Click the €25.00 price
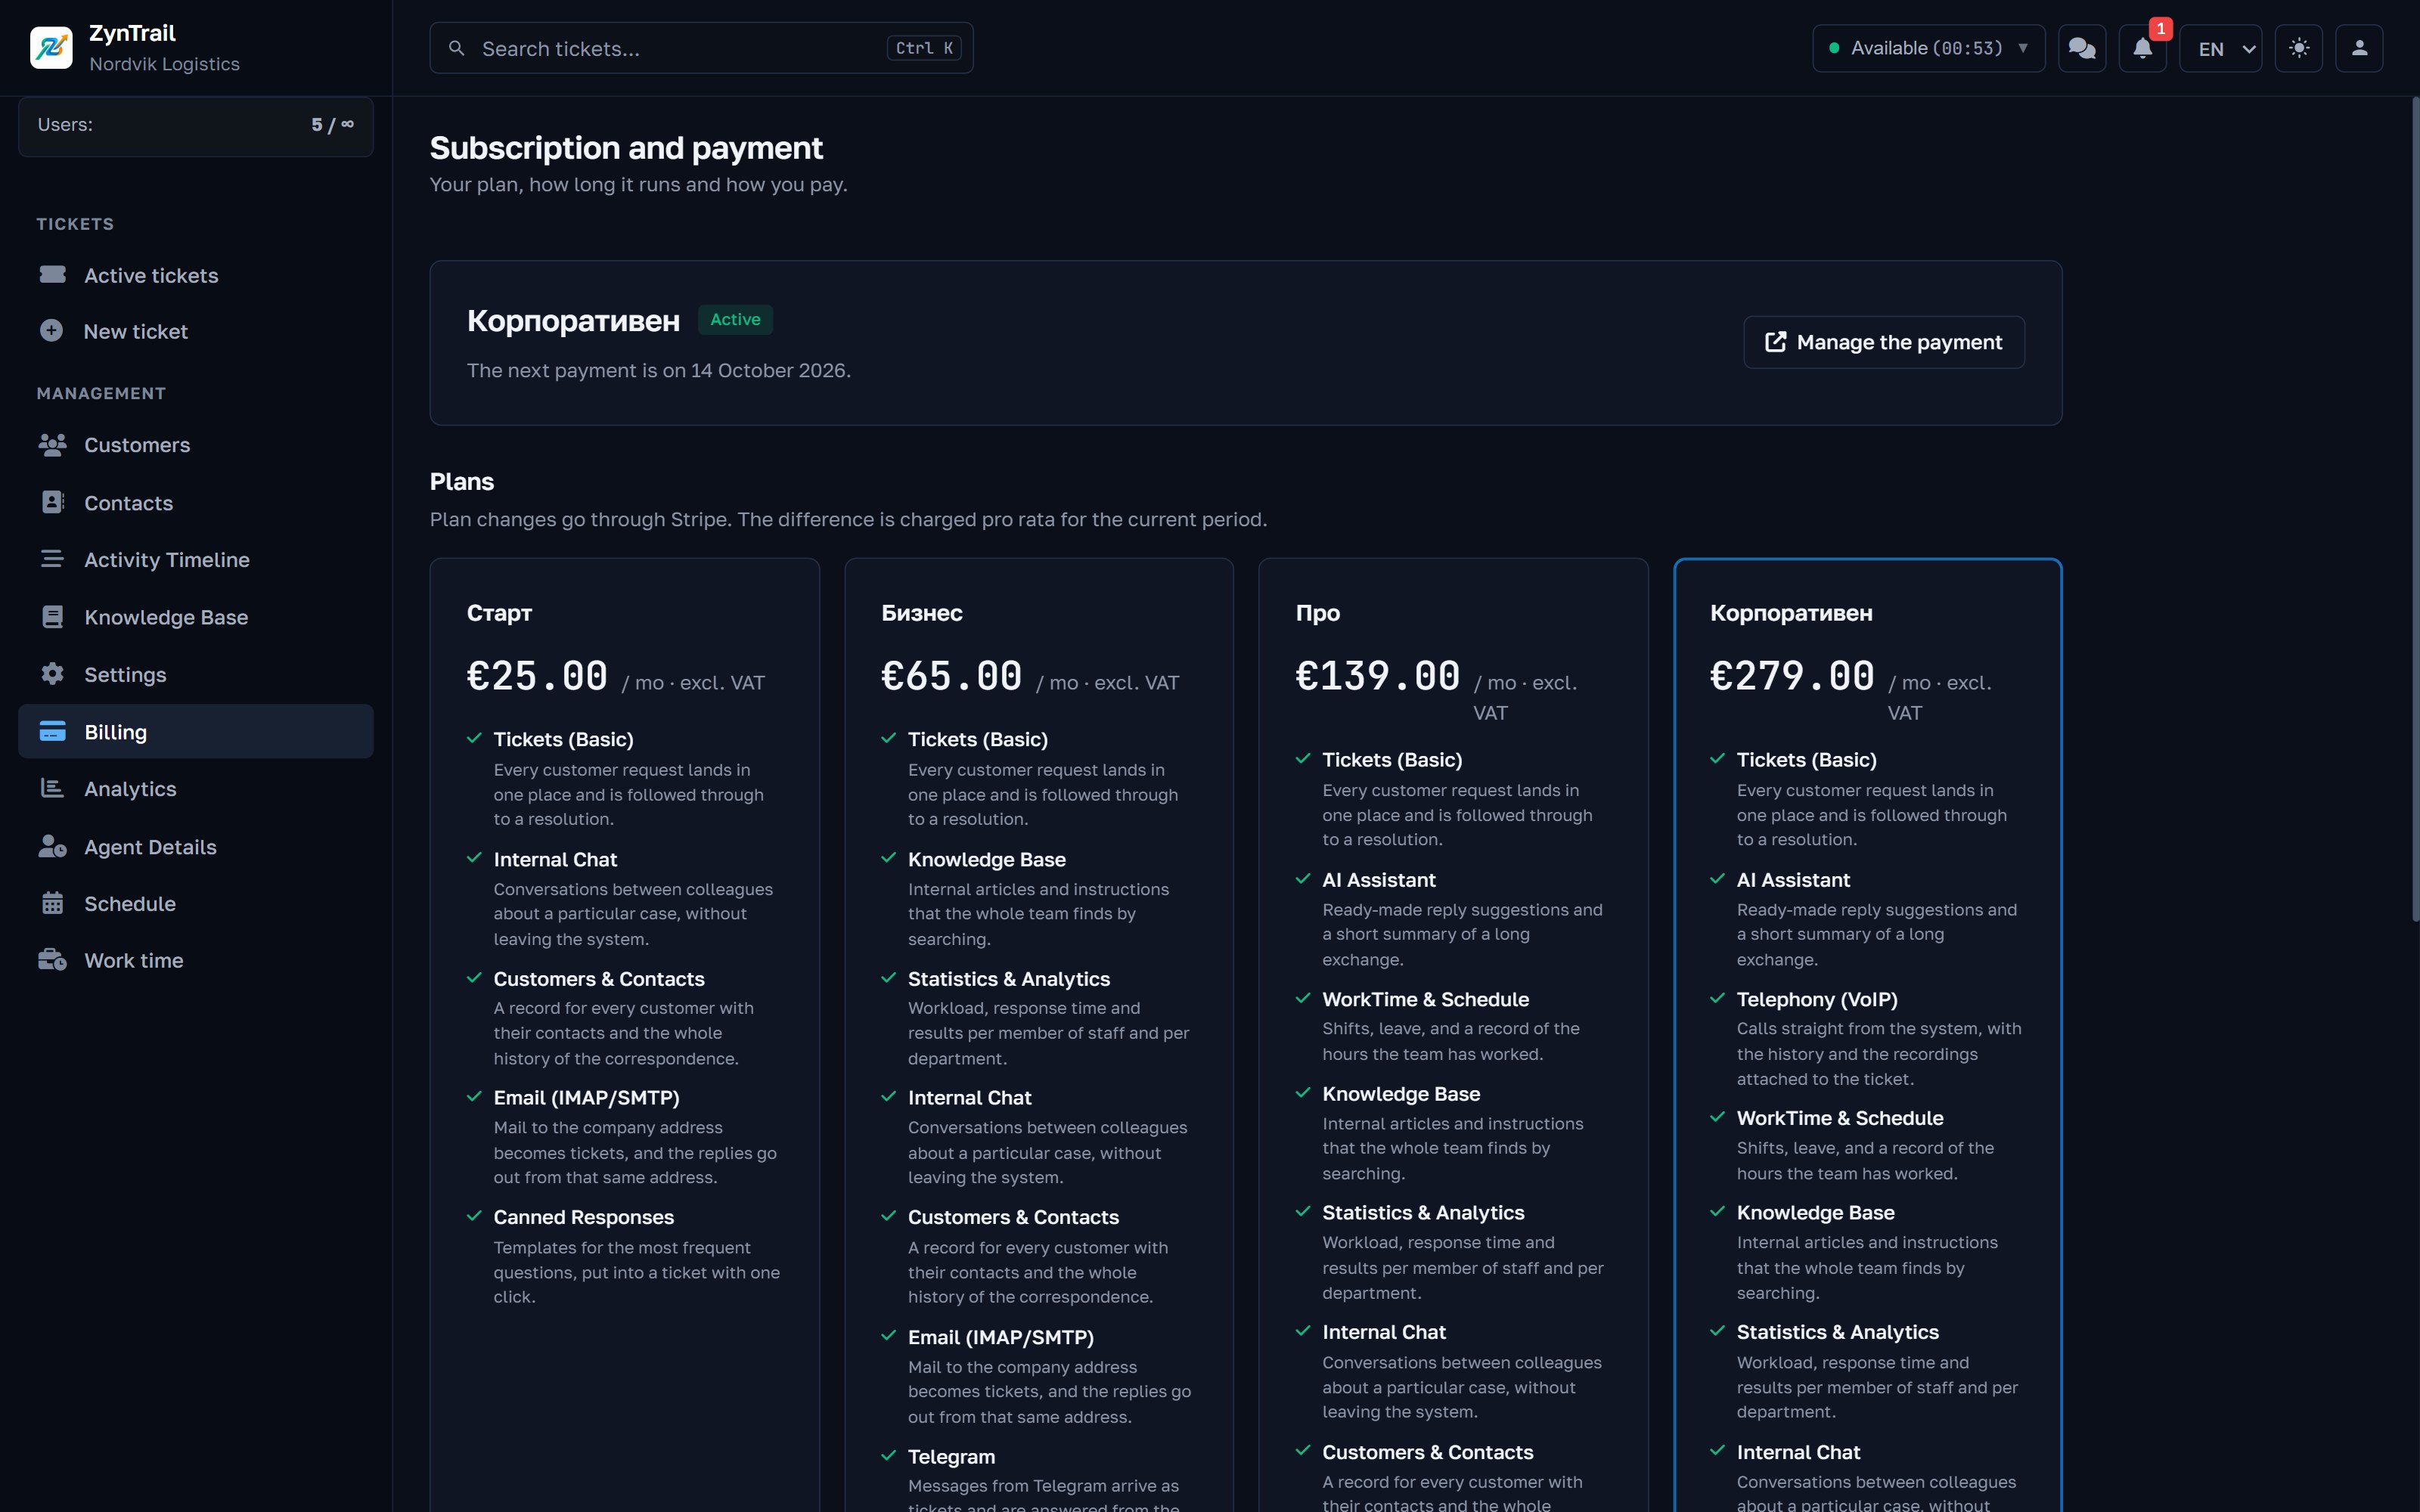Image resolution: width=2420 pixels, height=1512 pixels. pyautogui.click(x=537, y=676)
